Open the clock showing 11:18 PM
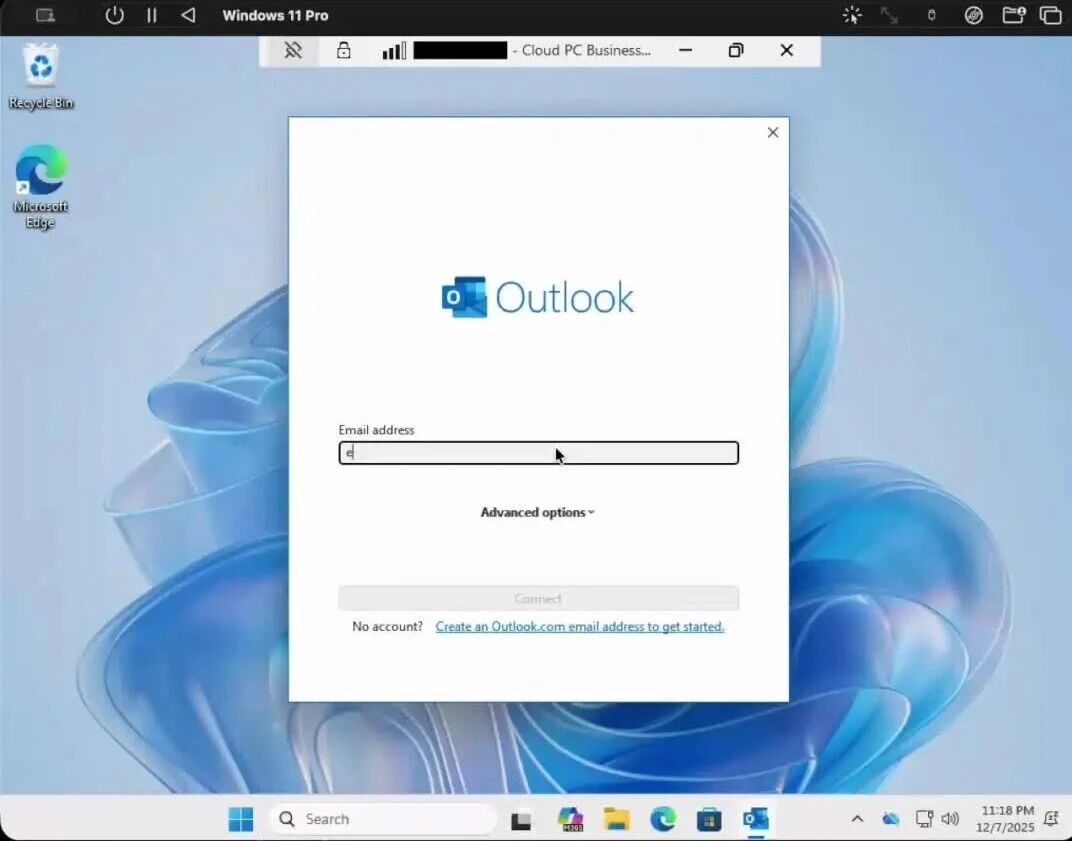The width and height of the screenshot is (1072, 841). [x=1005, y=818]
